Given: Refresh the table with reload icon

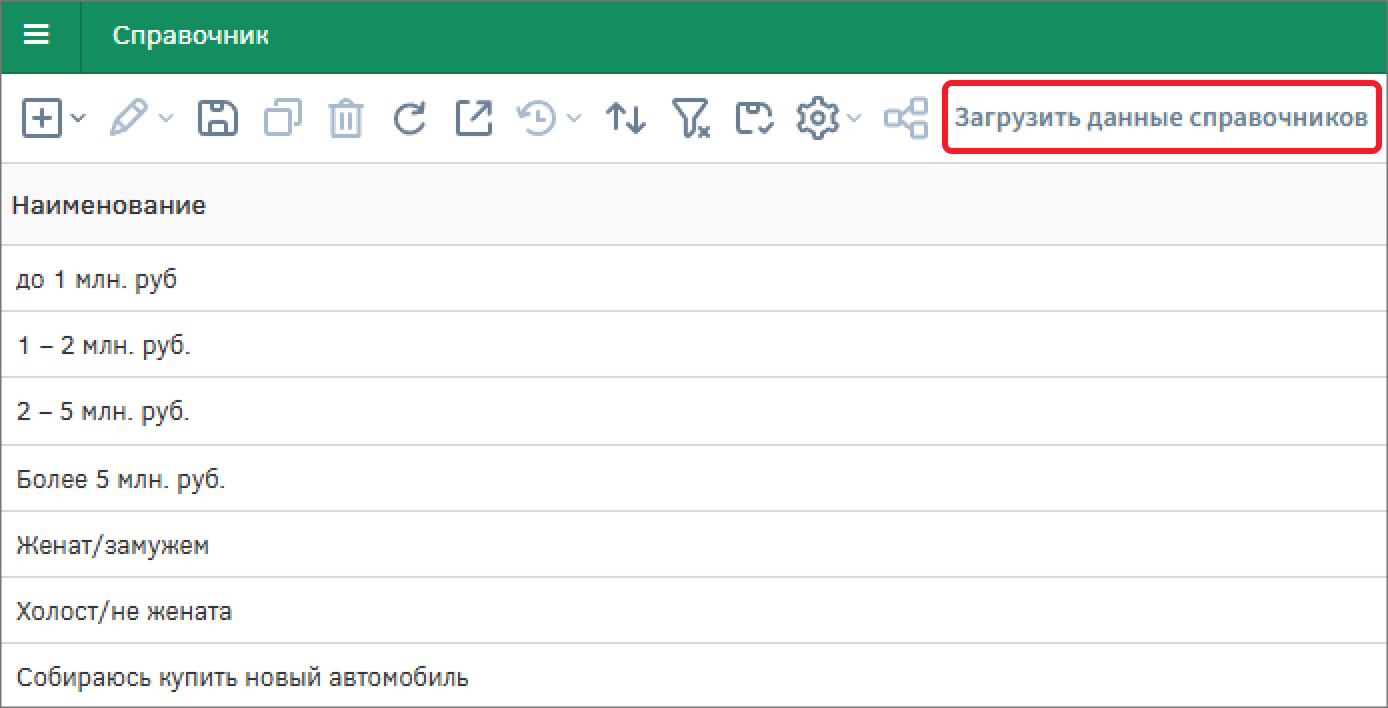Looking at the screenshot, I should tap(410, 119).
